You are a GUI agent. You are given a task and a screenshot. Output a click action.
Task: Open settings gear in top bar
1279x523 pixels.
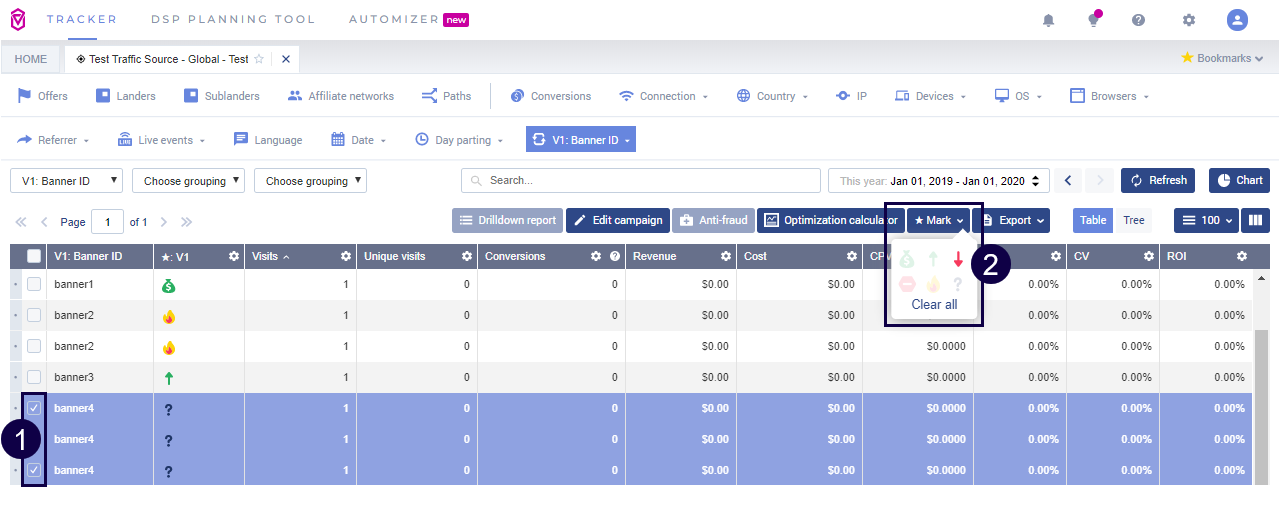coord(1188,20)
